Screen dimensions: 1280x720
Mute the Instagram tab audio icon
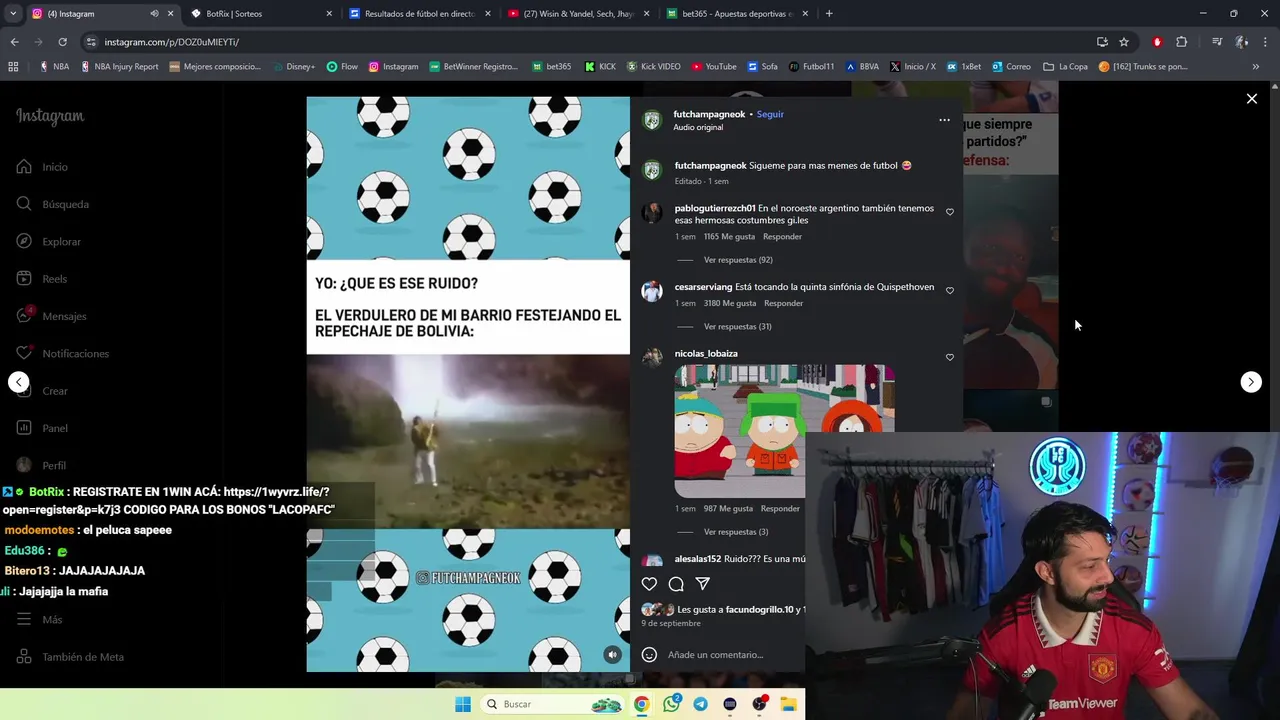154,14
